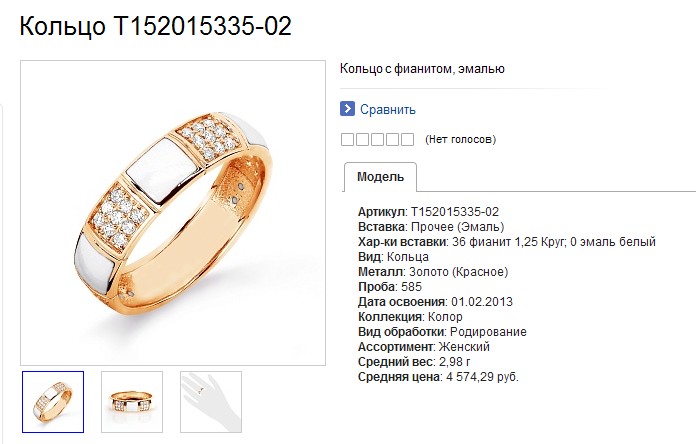The image size is (696, 444).
Task: Click the Кольцо с фианитом, эмалью description
Action: (422, 69)
